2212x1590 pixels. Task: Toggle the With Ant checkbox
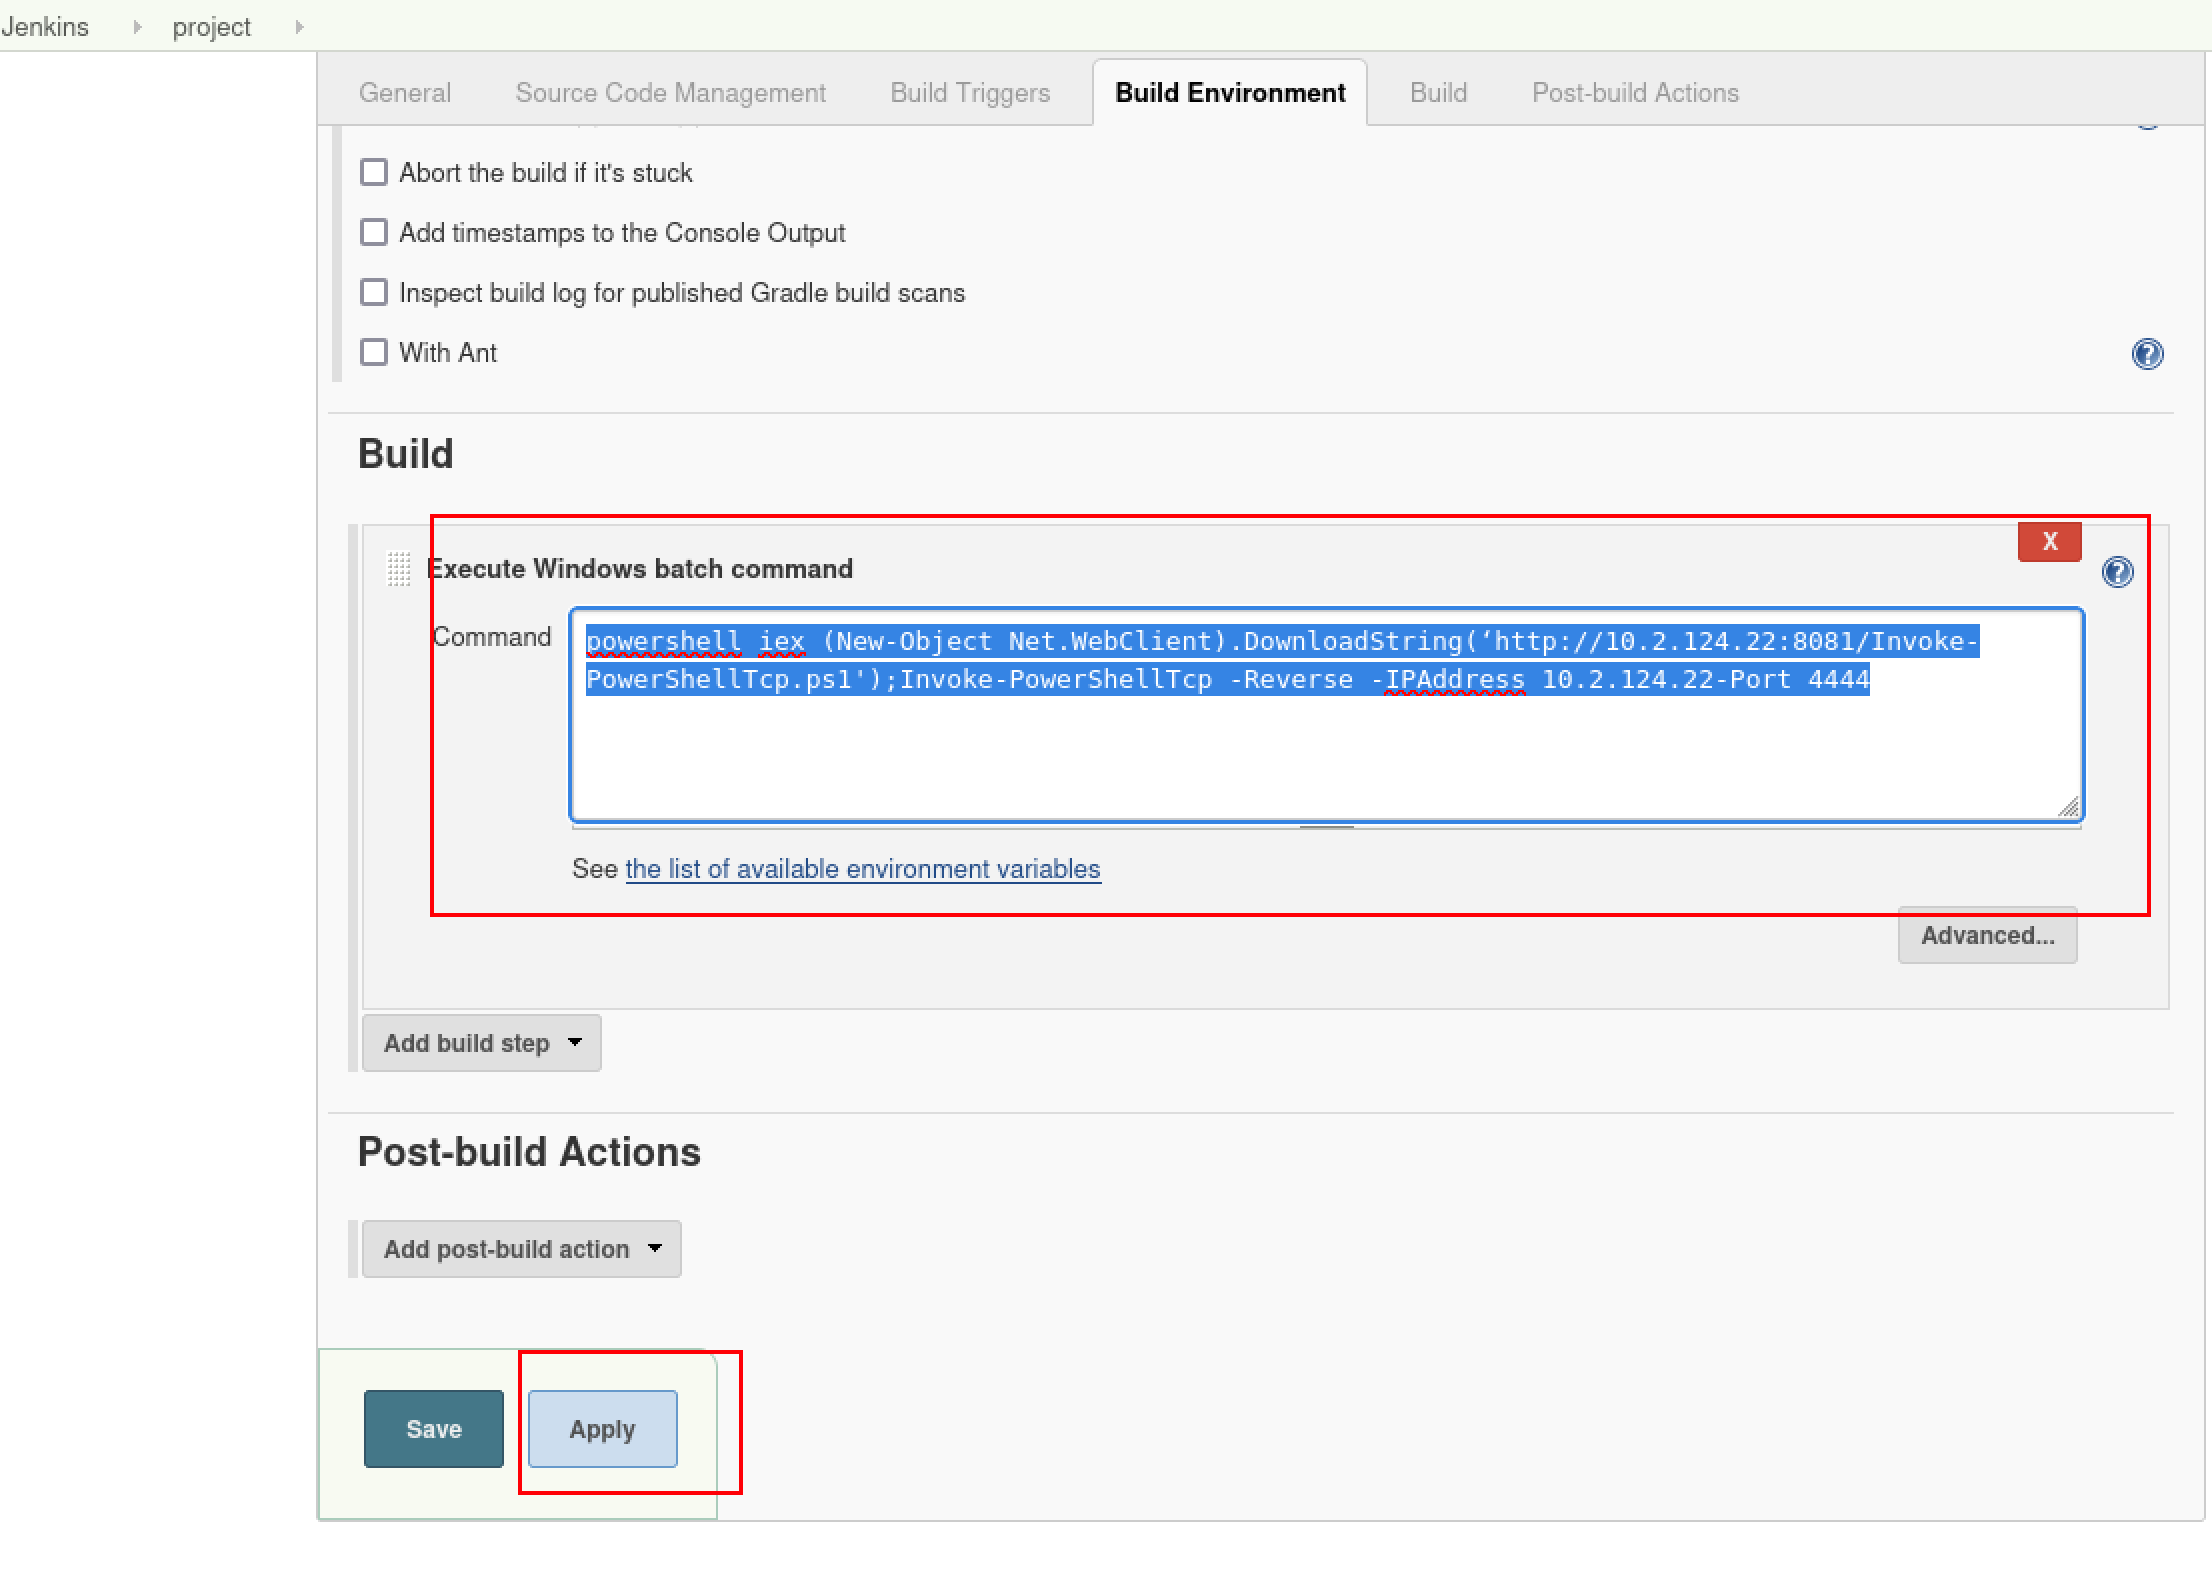[374, 352]
